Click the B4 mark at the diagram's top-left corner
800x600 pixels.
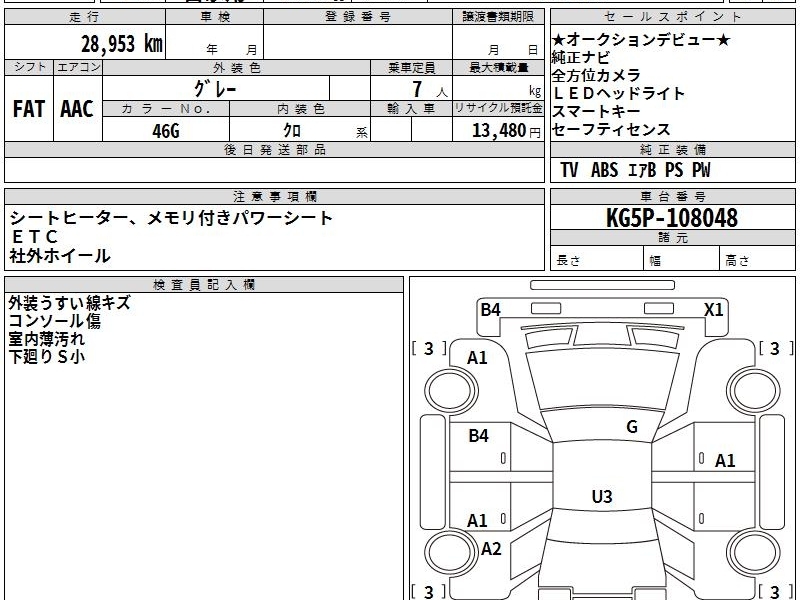490,310
